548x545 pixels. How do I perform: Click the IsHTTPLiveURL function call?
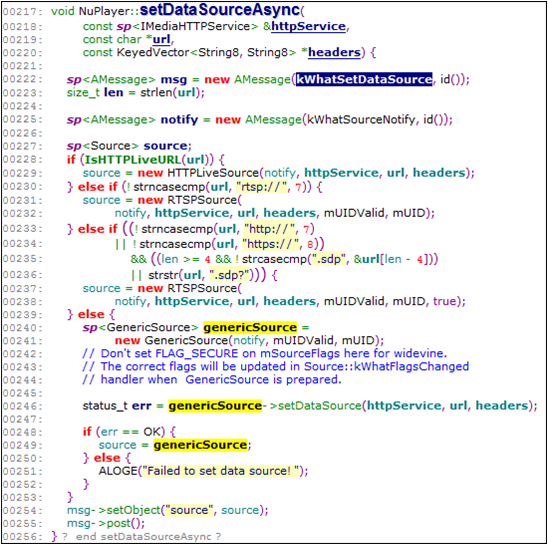click(133, 160)
